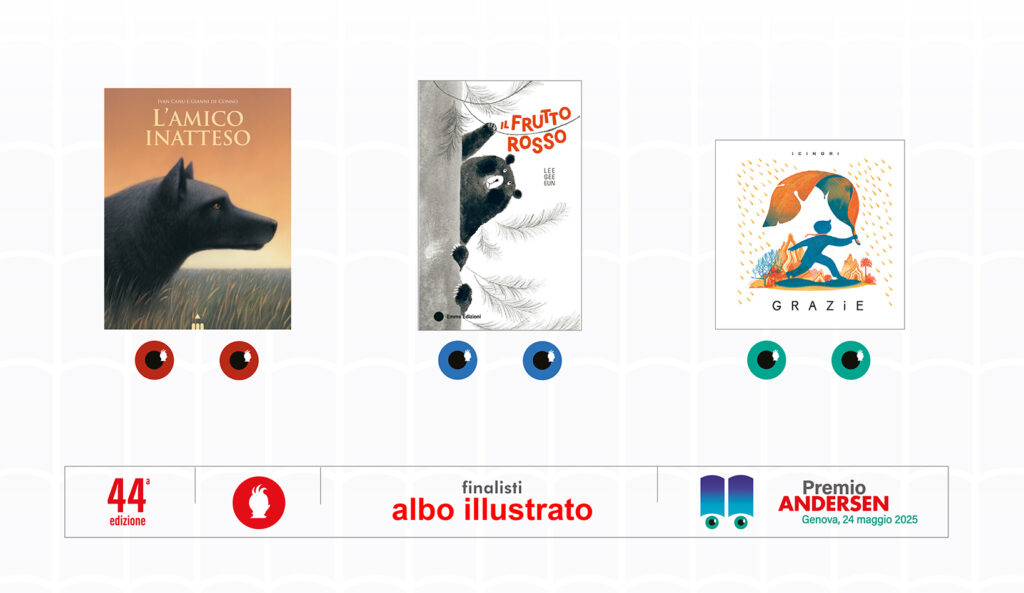This screenshot has height=593, width=1024.
Task: Click the left green eye icon
Action: pos(766,360)
